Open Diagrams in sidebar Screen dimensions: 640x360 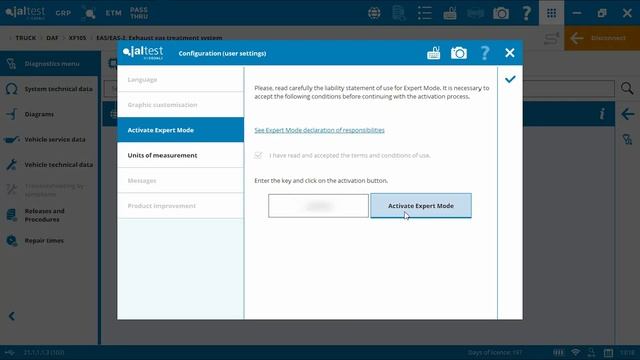[50, 114]
